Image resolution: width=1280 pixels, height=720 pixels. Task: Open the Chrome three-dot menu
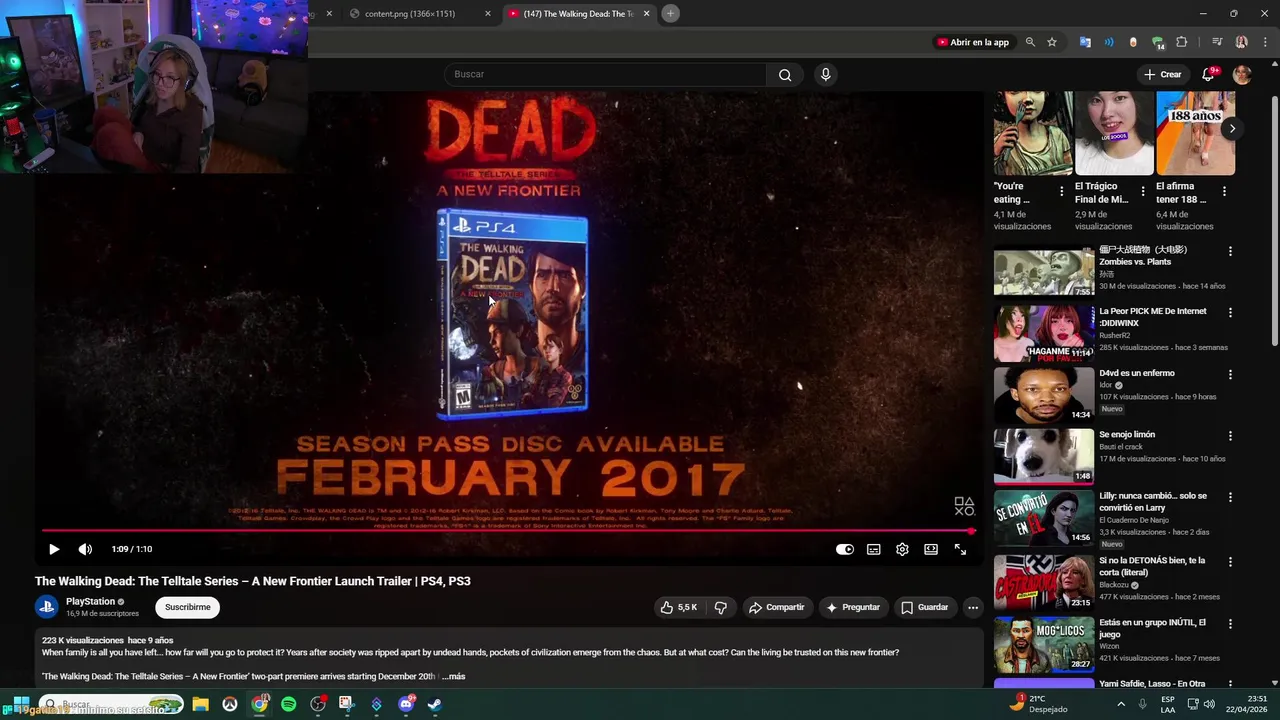pos(1264,42)
